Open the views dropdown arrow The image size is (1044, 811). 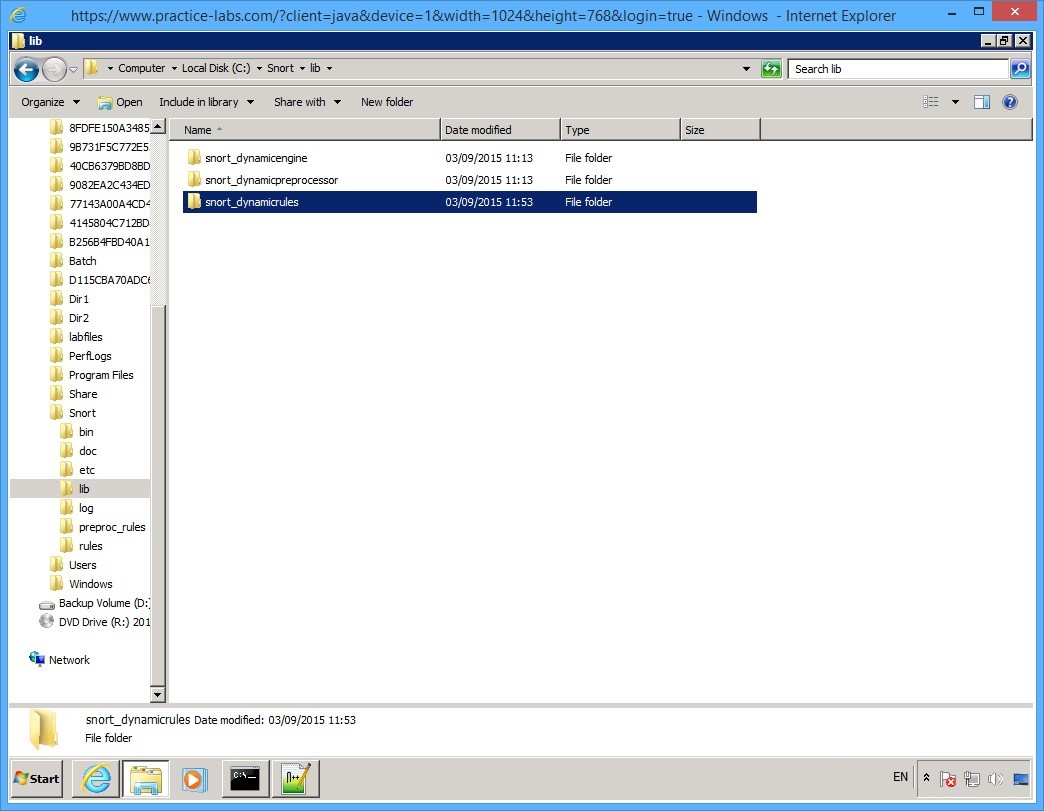click(955, 101)
